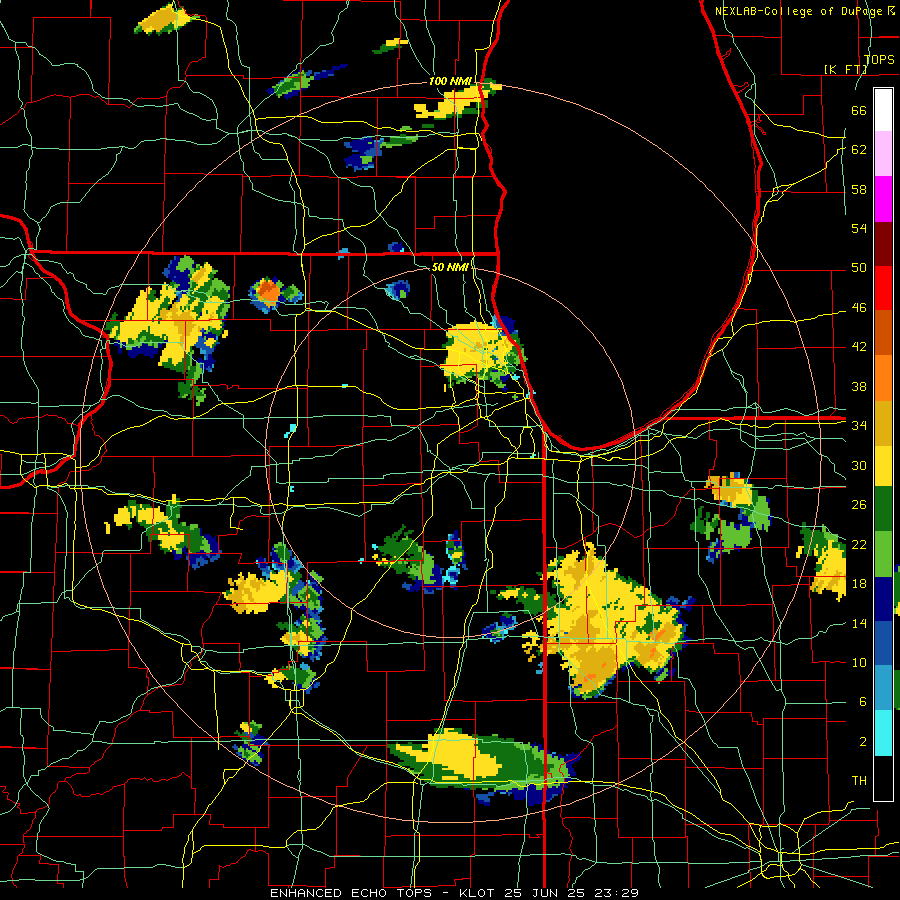Pick the dark green legend swatch

click(x=883, y=509)
